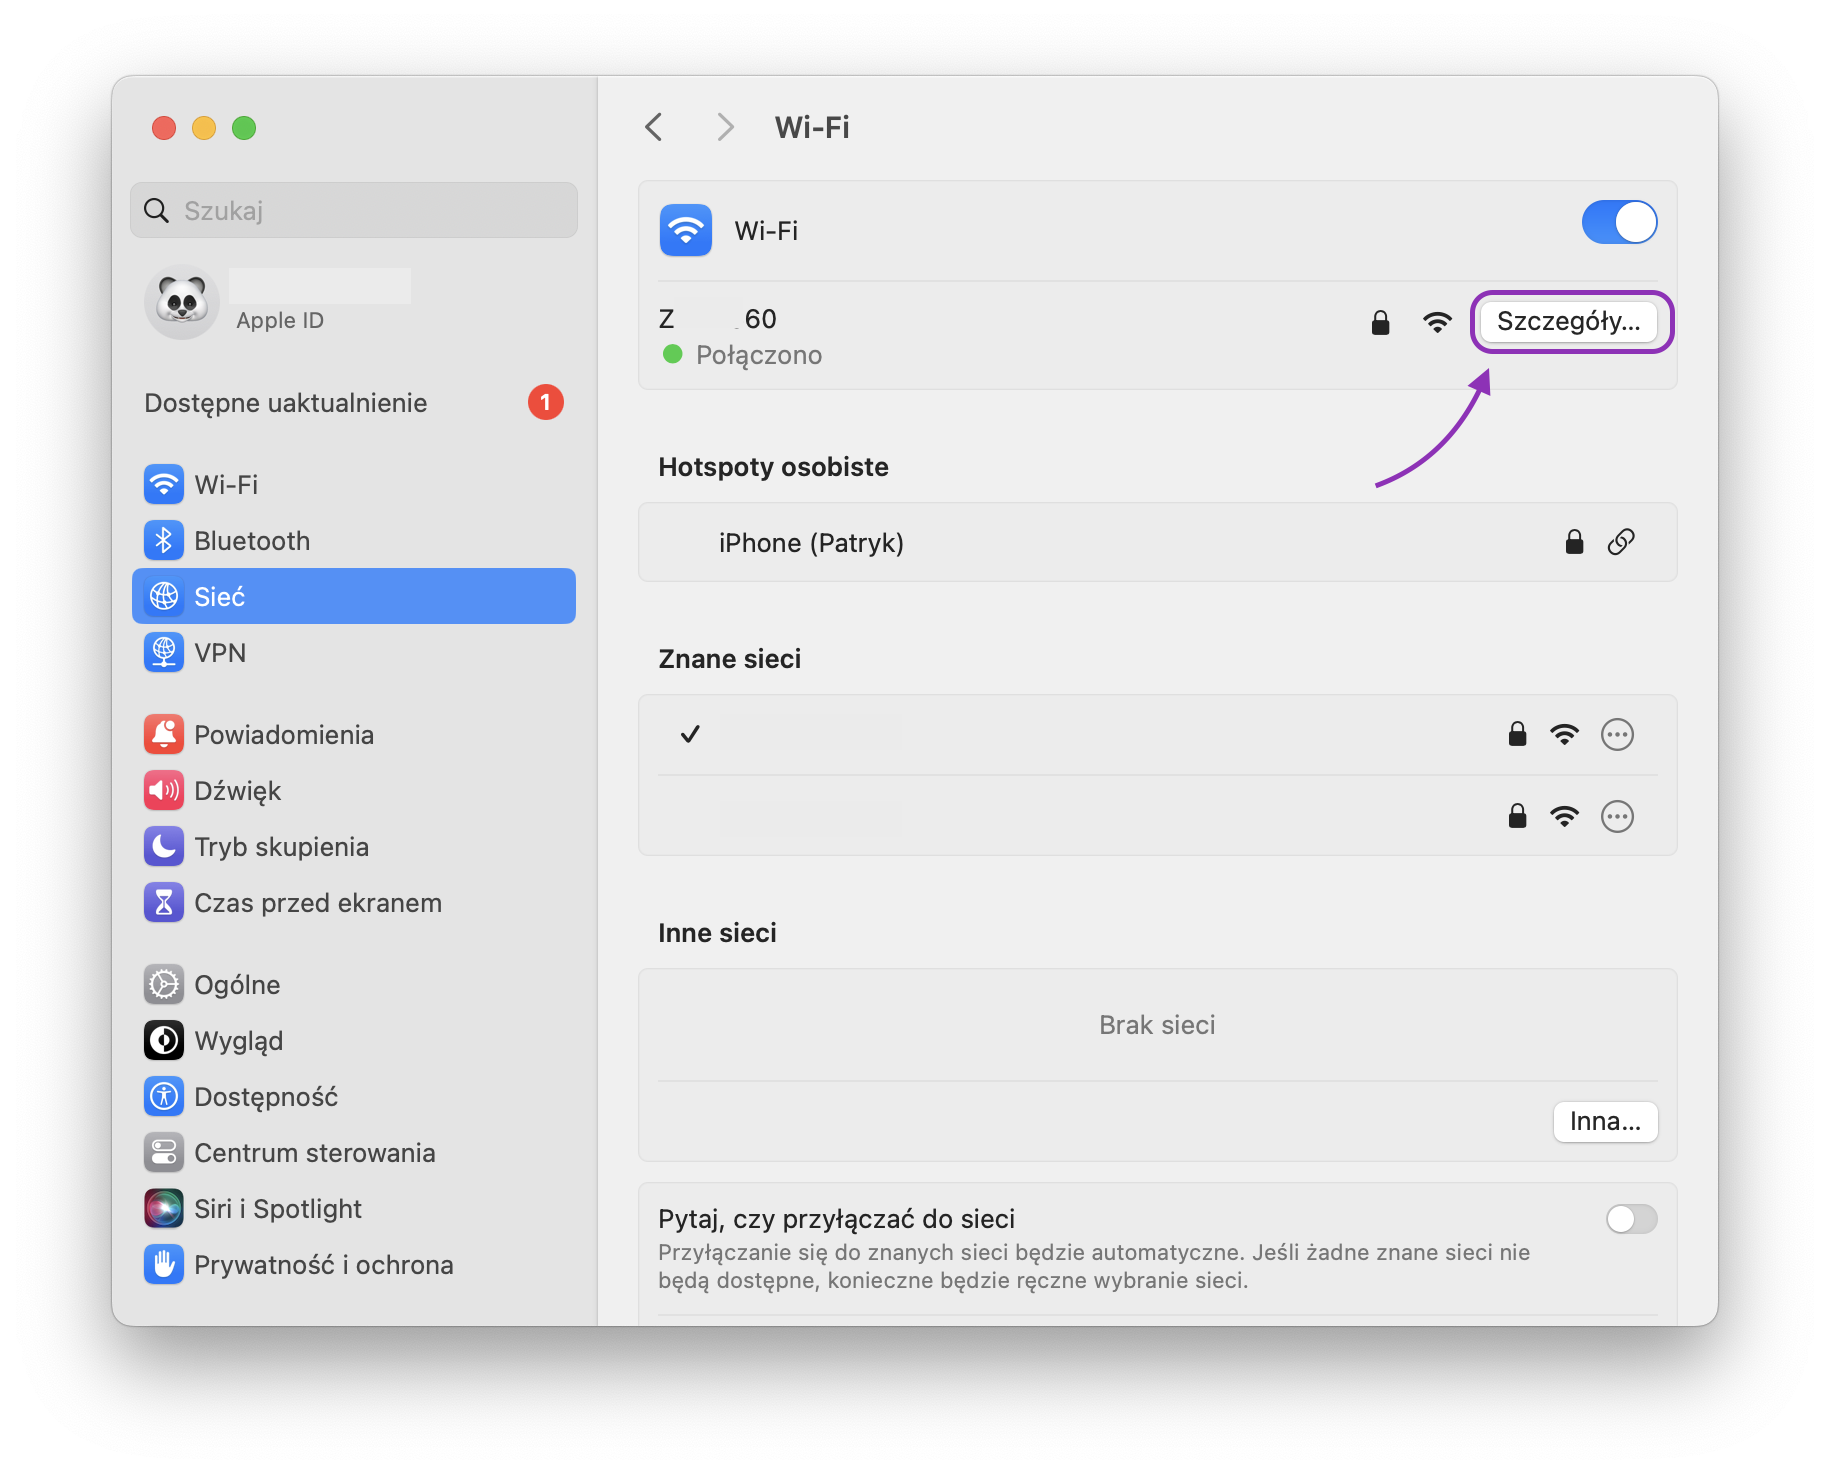Click the lock icon in iPhone (Patryk) row
The image size is (1830, 1474).
[1574, 542]
